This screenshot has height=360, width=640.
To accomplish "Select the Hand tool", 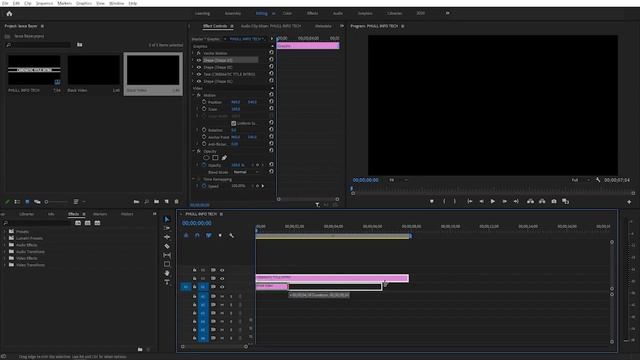I will [x=167, y=273].
